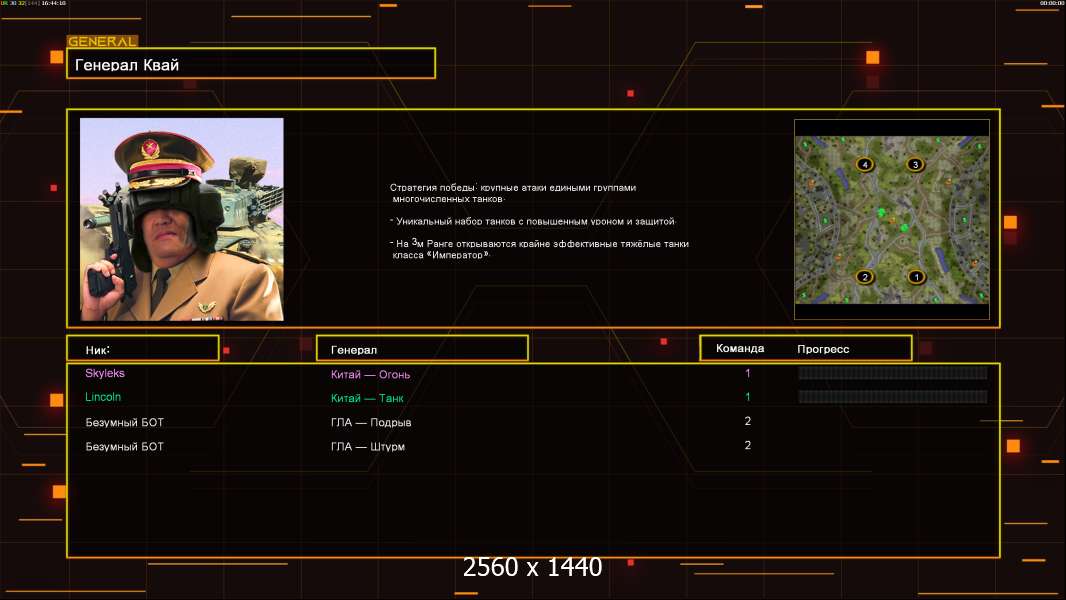Select player Skyleks in the list

pos(105,373)
